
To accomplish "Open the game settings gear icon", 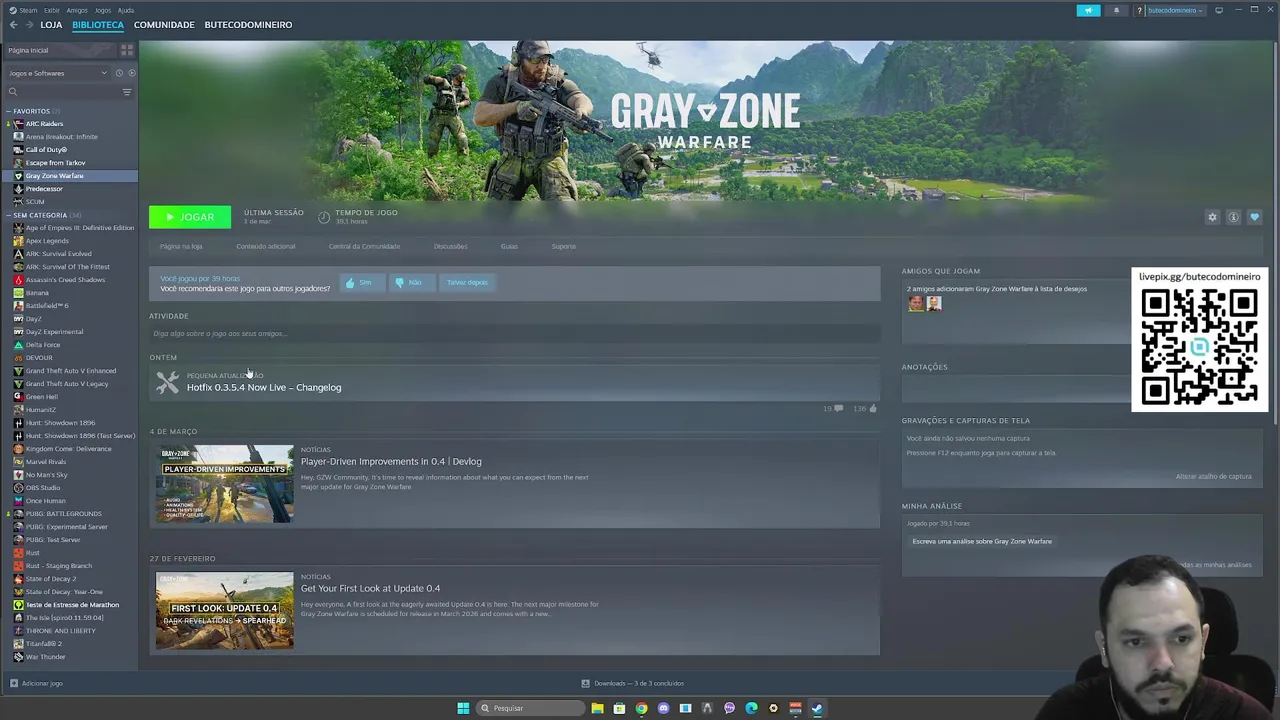I will [x=1212, y=217].
